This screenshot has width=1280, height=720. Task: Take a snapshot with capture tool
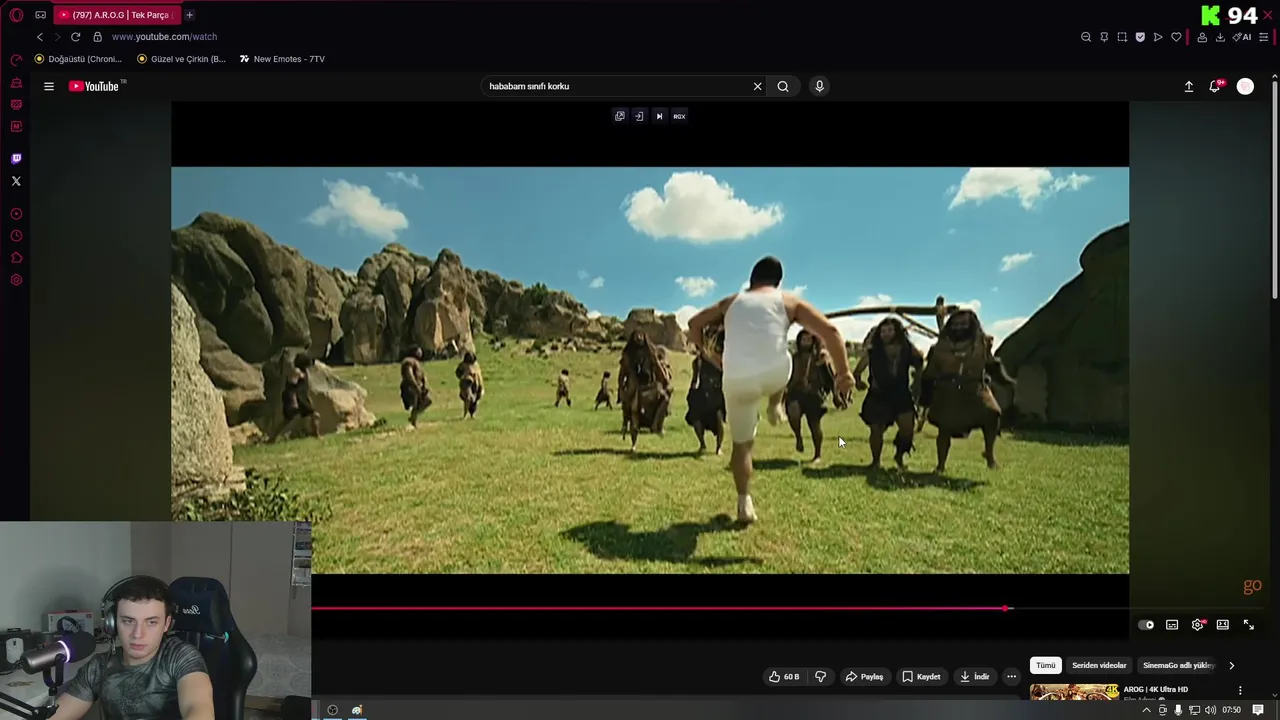coord(1122,37)
